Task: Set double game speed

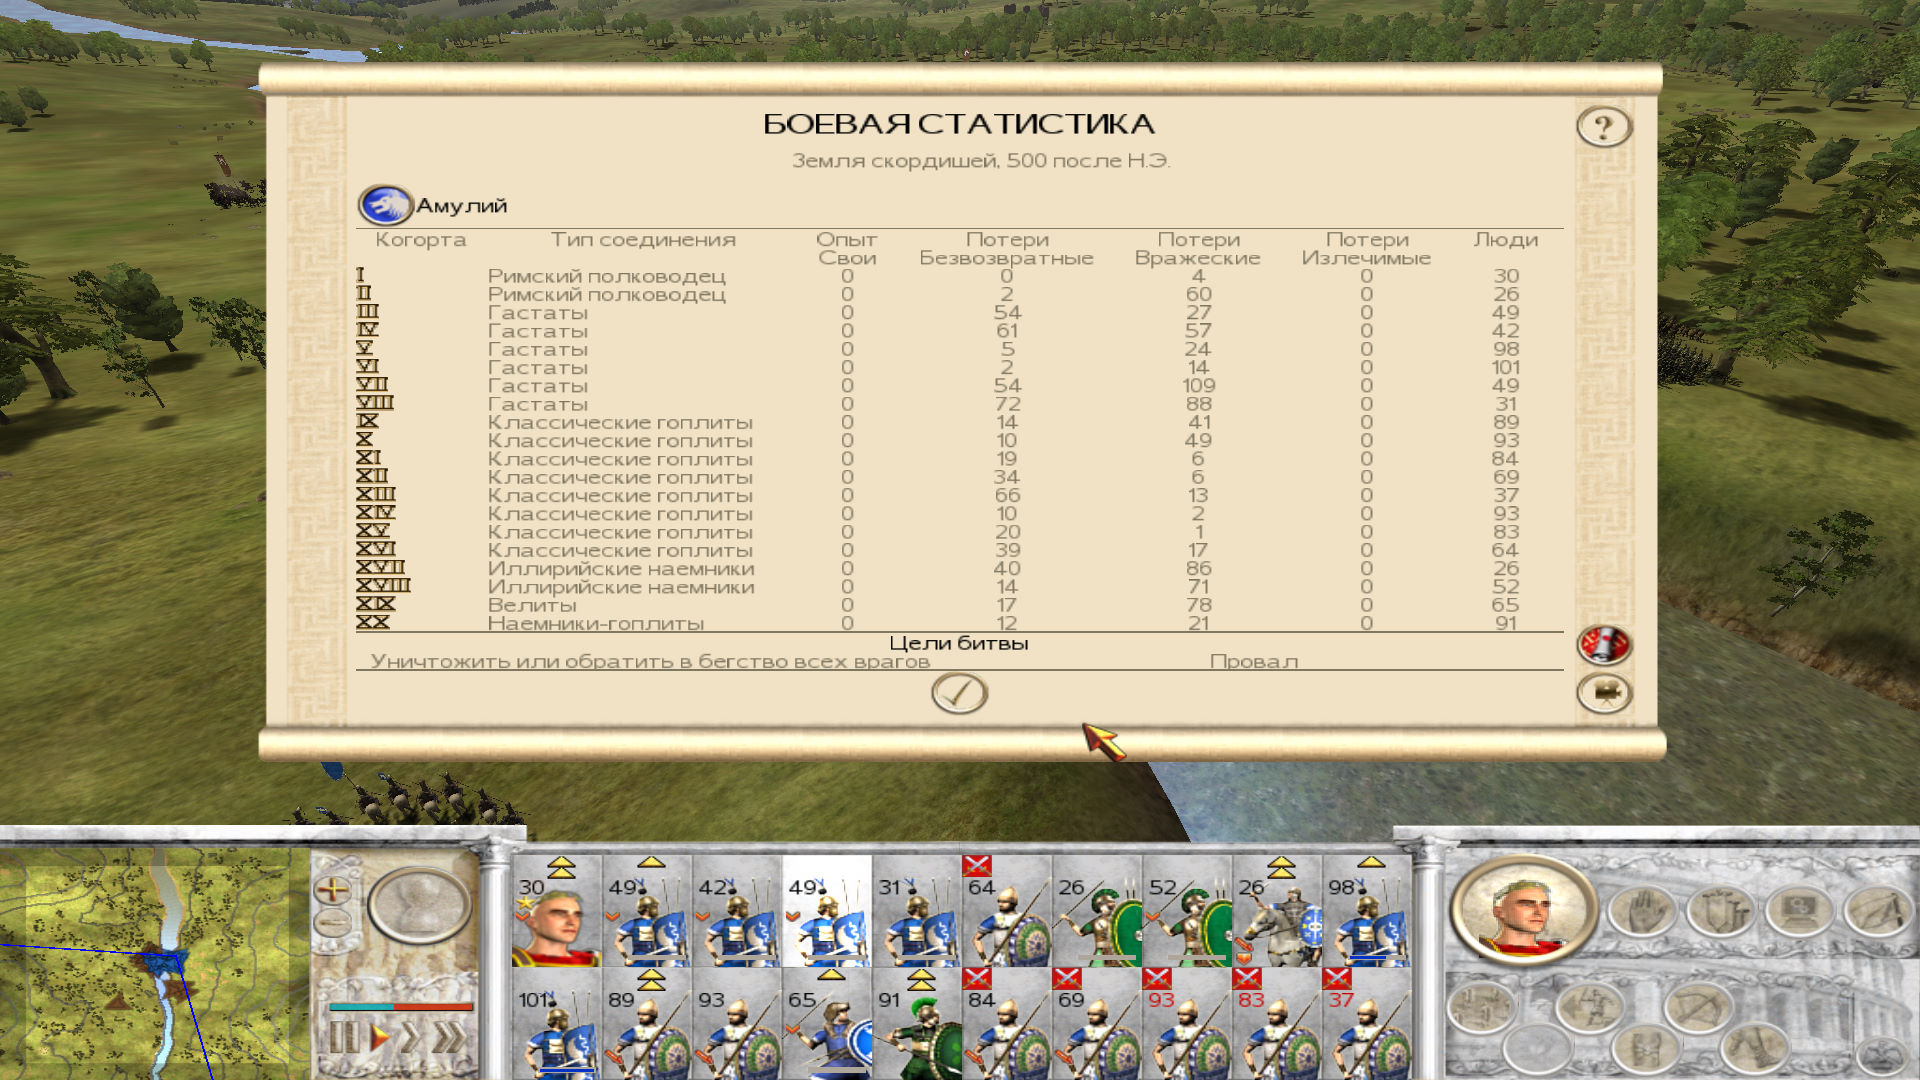Action: click(x=410, y=1037)
